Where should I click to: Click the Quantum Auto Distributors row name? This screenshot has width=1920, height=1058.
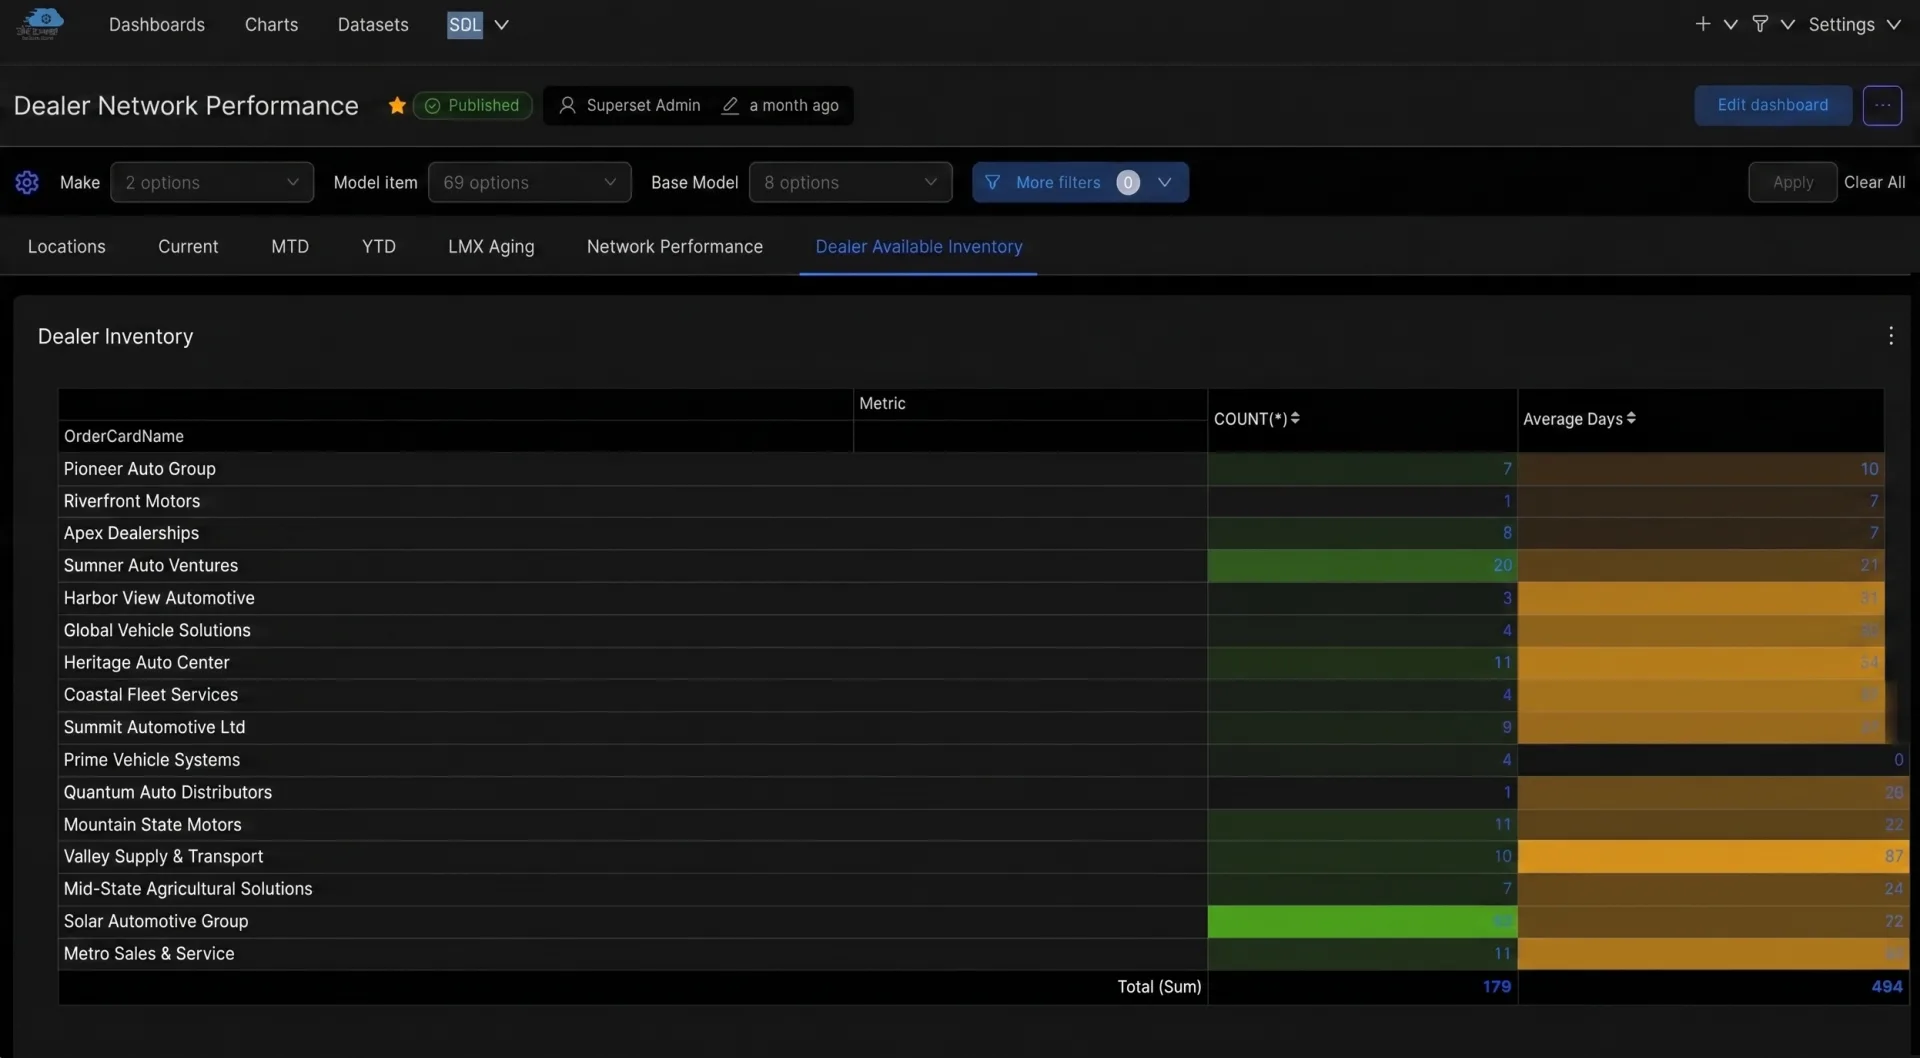click(x=168, y=792)
